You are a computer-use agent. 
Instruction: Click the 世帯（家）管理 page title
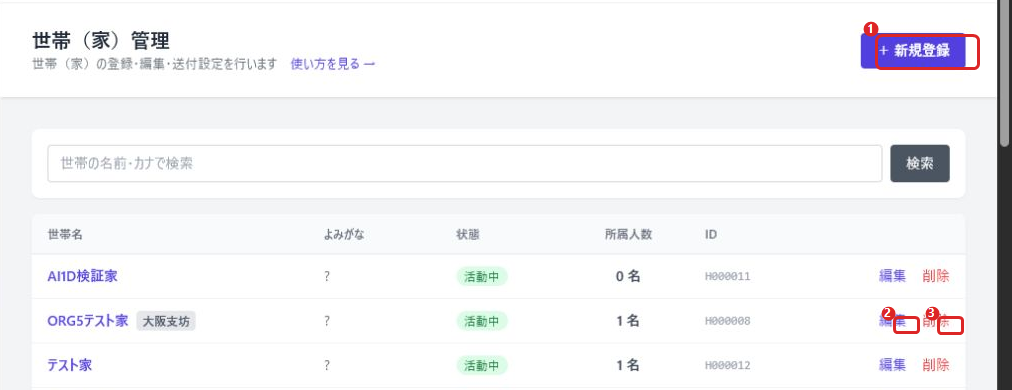click(101, 41)
